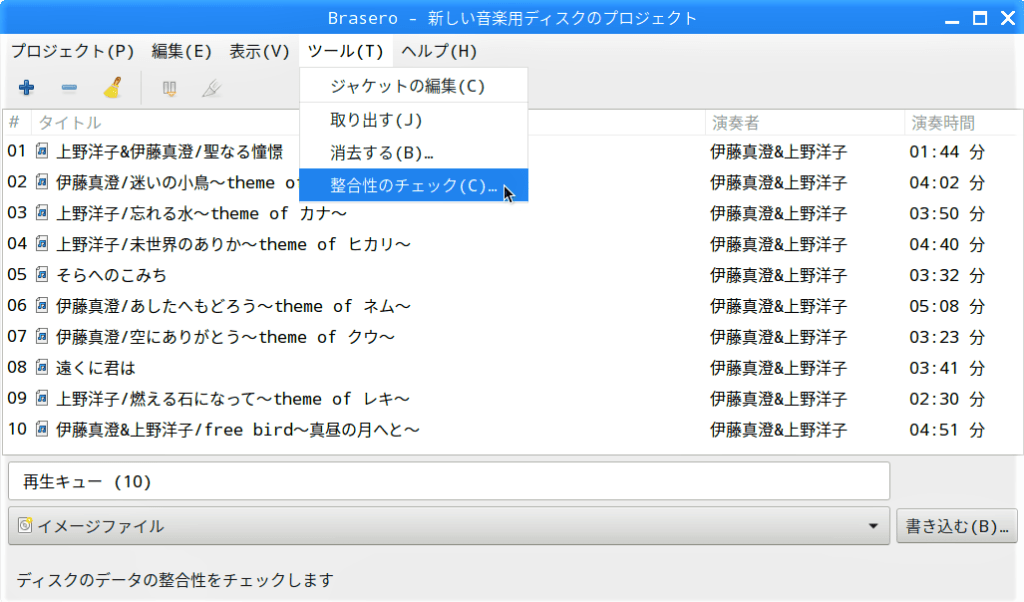Click the pause-insert toolbar icon
This screenshot has height=602, width=1024.
169,88
